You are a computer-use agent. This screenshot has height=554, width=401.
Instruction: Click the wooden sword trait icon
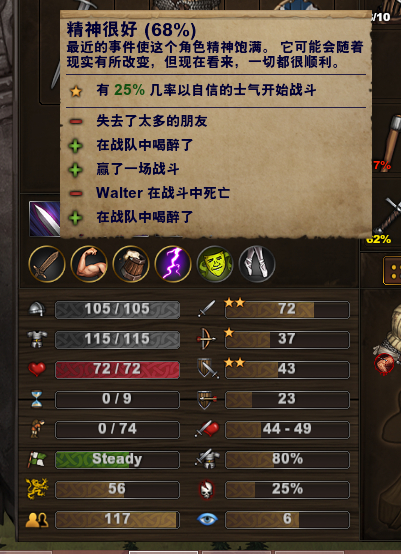tap(47, 264)
